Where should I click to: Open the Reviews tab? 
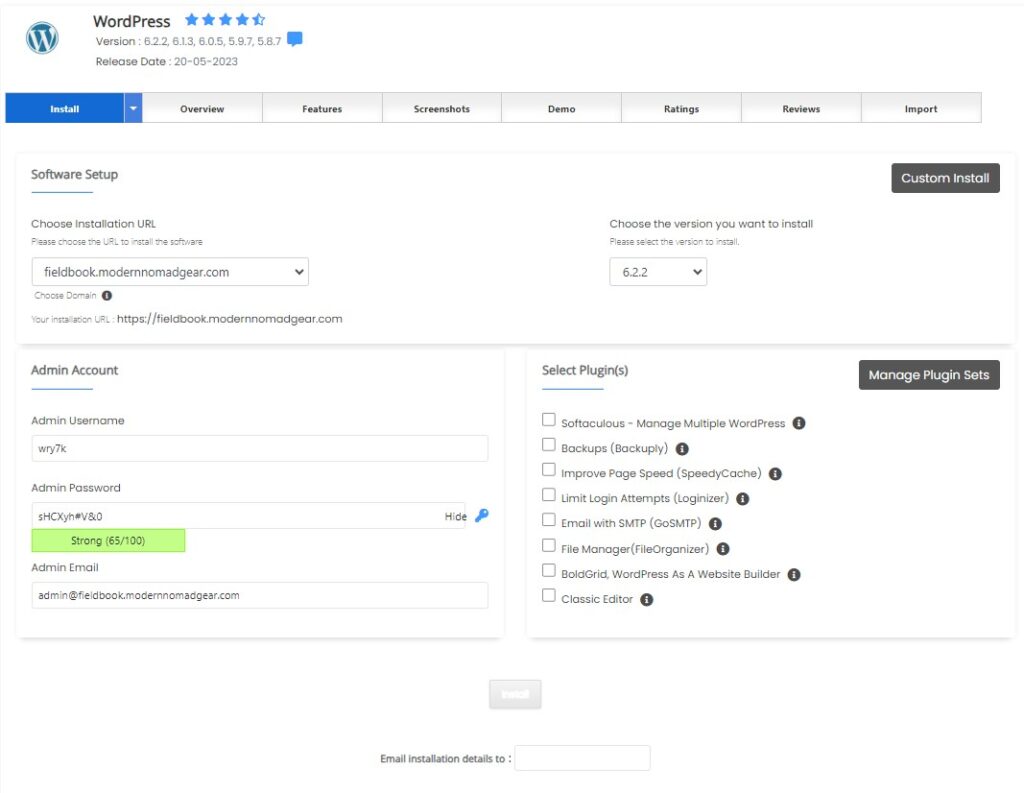coord(801,109)
